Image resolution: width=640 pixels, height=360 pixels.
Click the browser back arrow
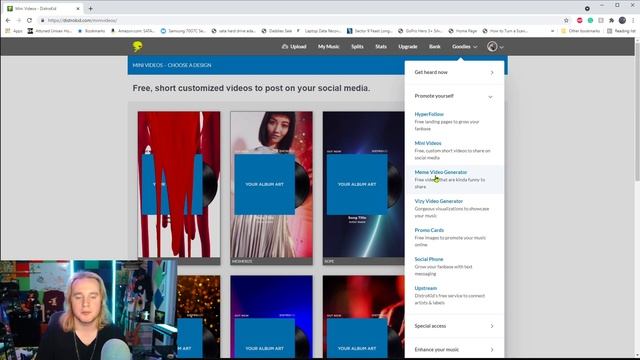click(8, 20)
